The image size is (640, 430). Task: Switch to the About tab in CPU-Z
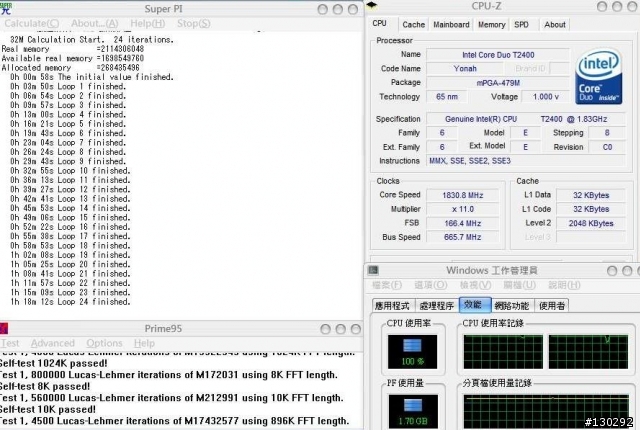pos(555,25)
